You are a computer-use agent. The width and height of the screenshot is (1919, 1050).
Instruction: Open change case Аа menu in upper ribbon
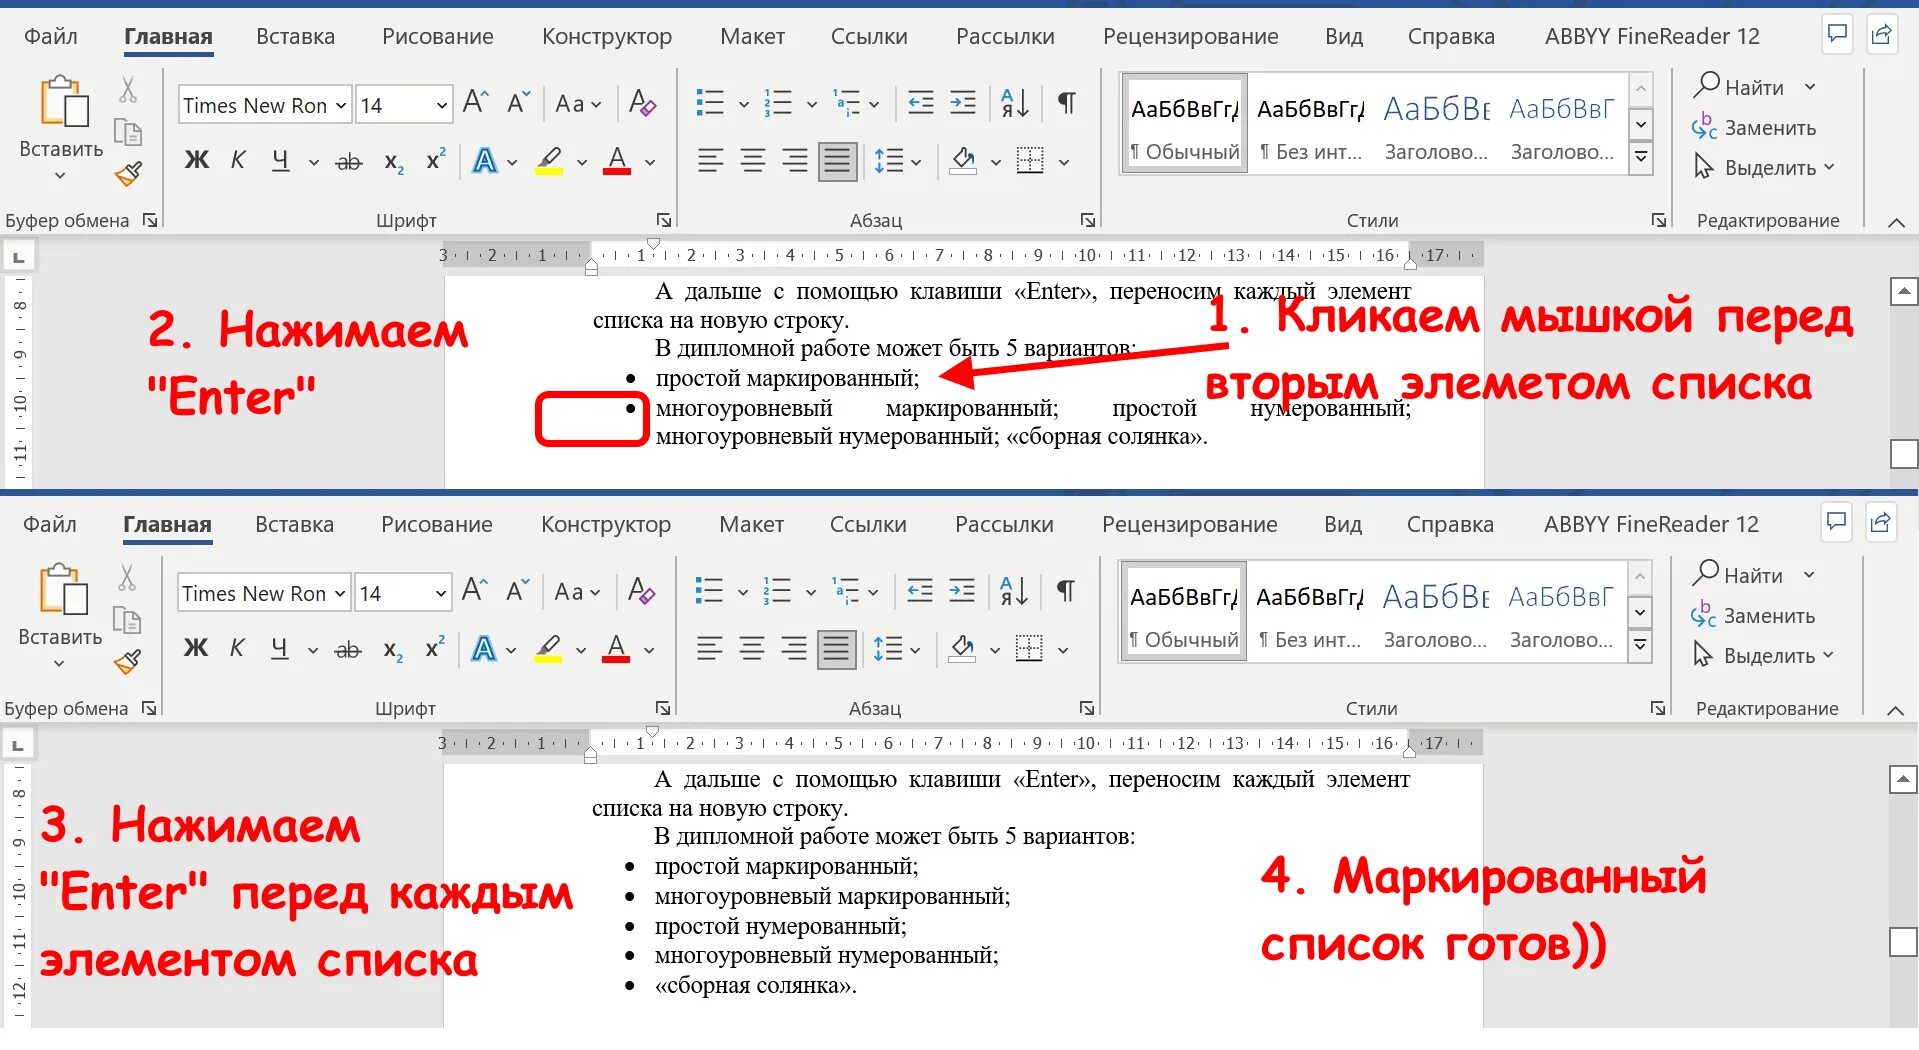pos(578,104)
